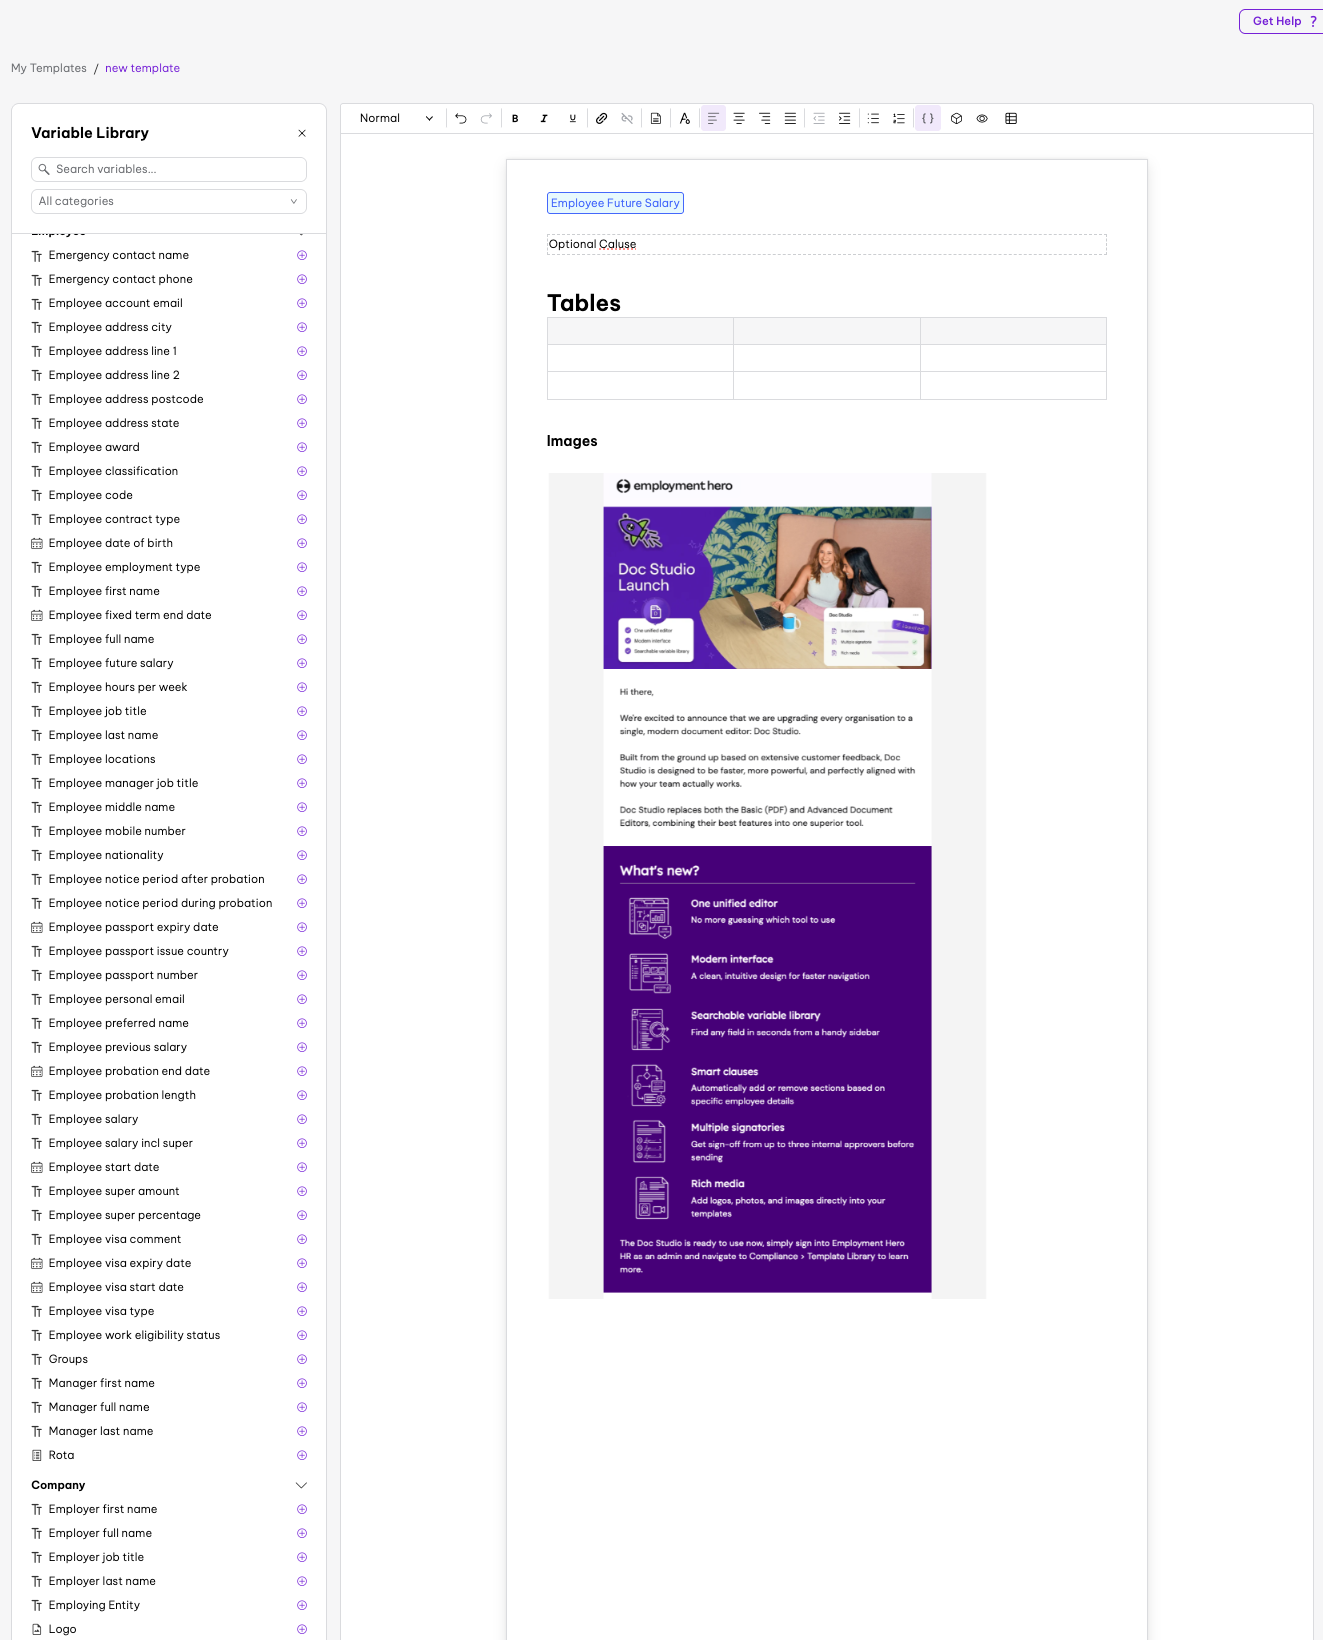Increase paragraph indent
The height and width of the screenshot is (1640, 1323).
click(845, 118)
